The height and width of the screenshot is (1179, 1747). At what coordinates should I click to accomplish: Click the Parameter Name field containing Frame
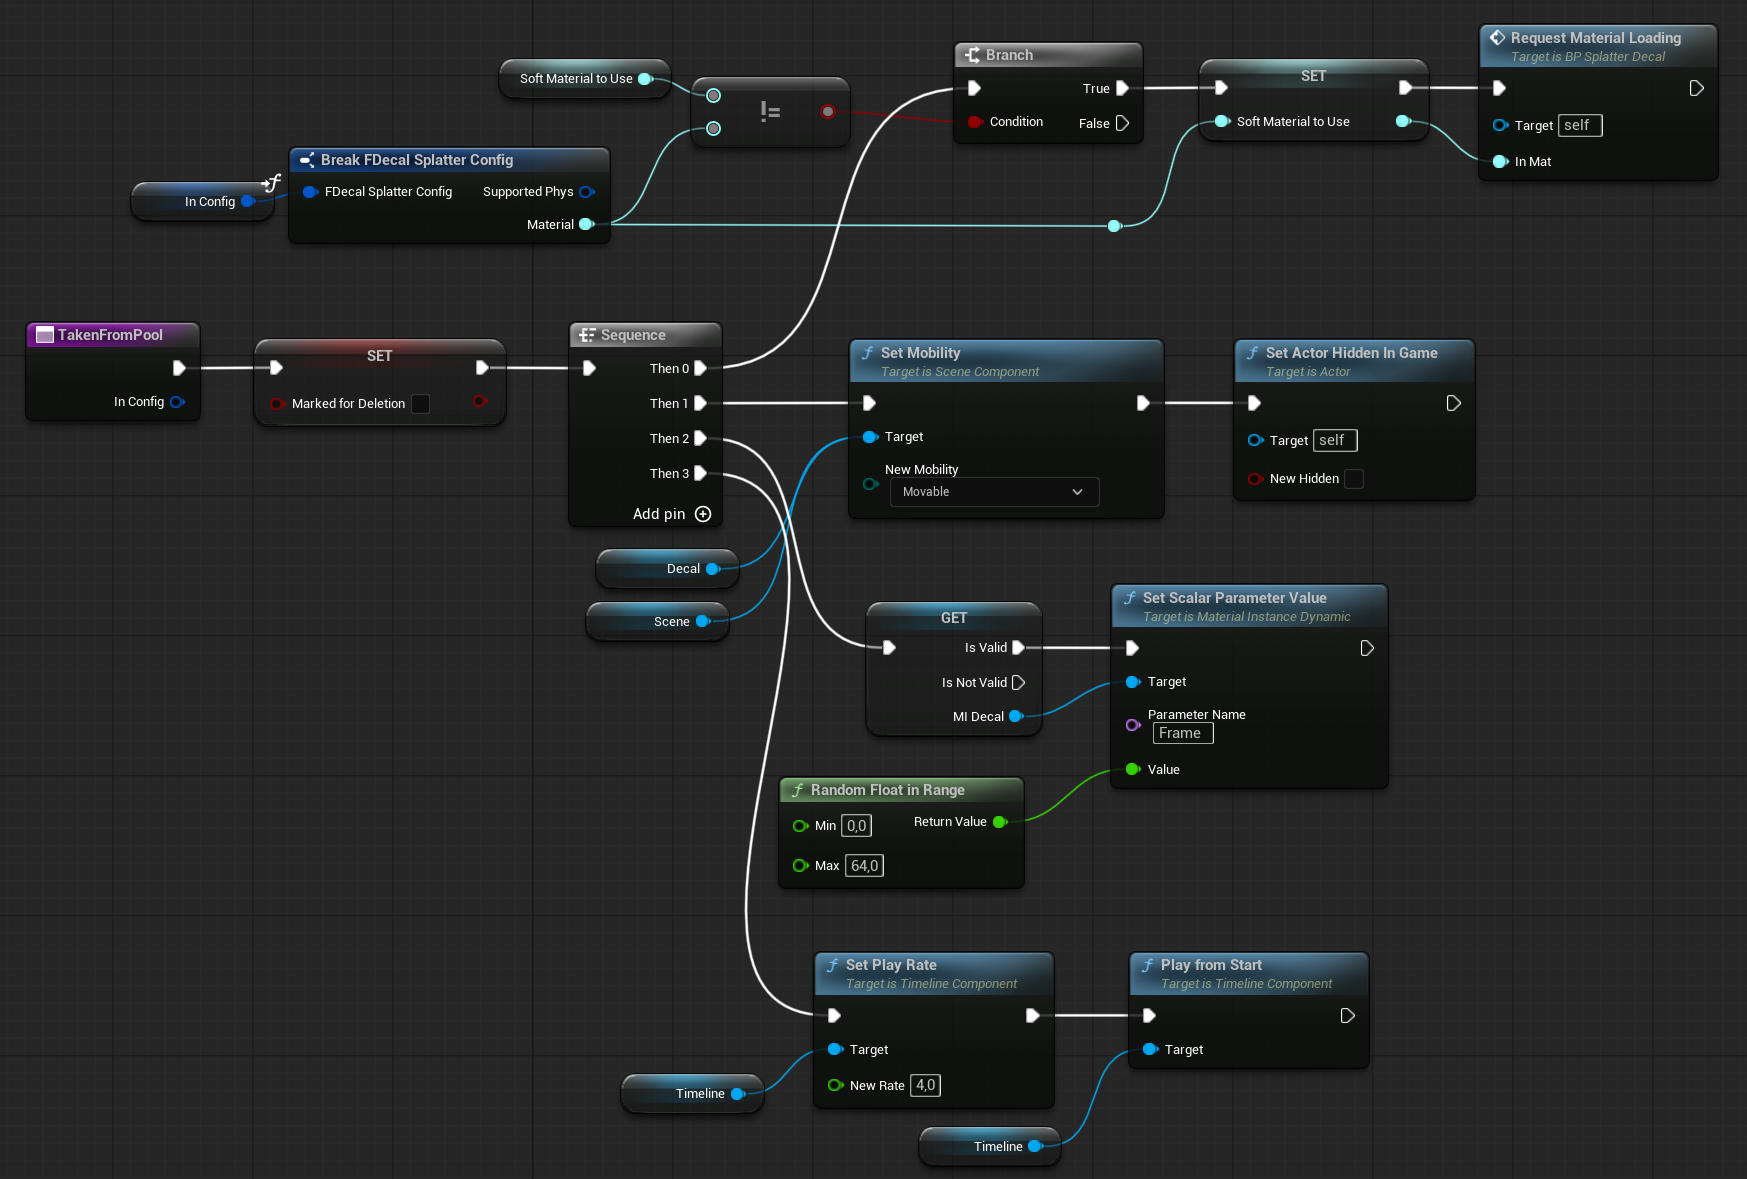[1182, 733]
